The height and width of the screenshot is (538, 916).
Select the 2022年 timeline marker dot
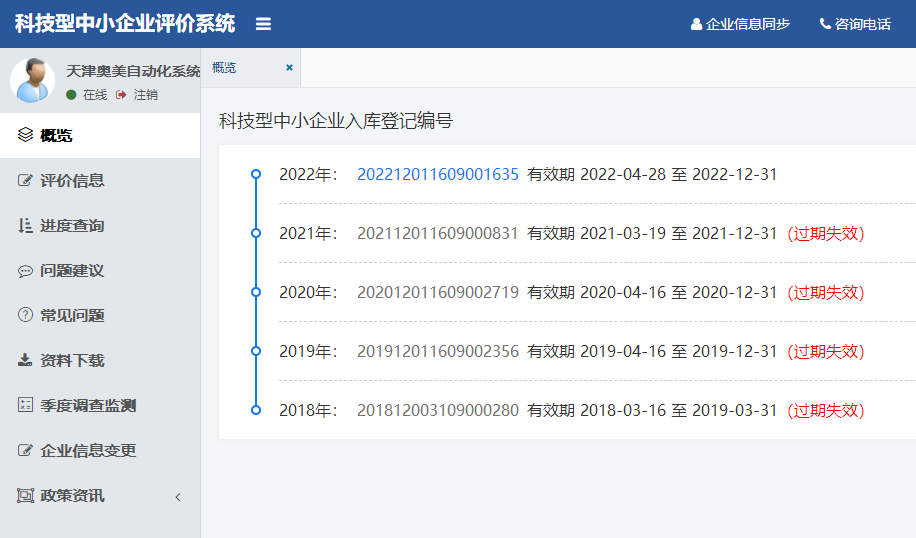click(256, 174)
